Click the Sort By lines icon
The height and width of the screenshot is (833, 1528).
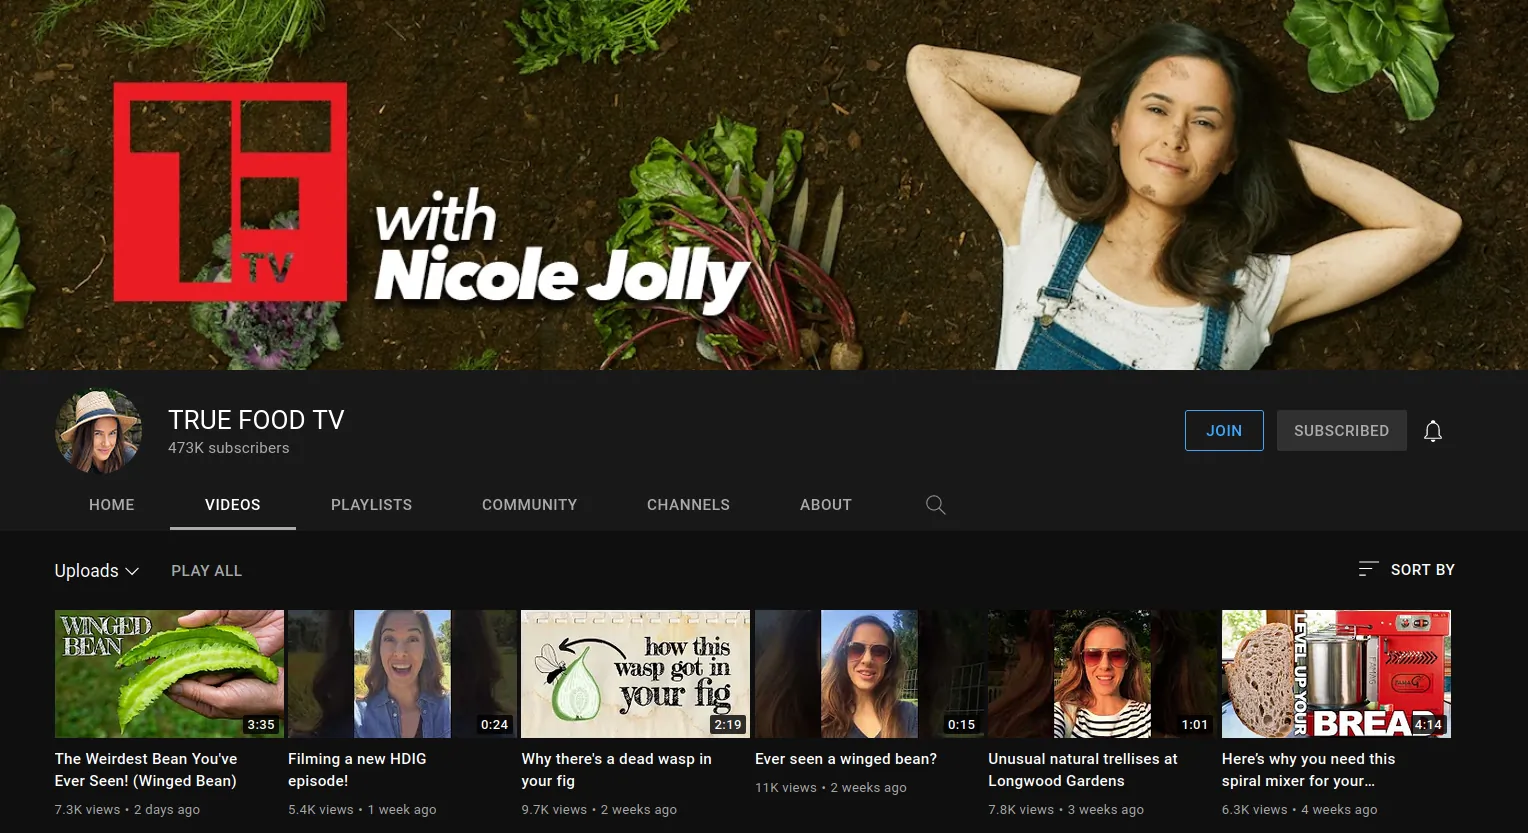(x=1368, y=569)
